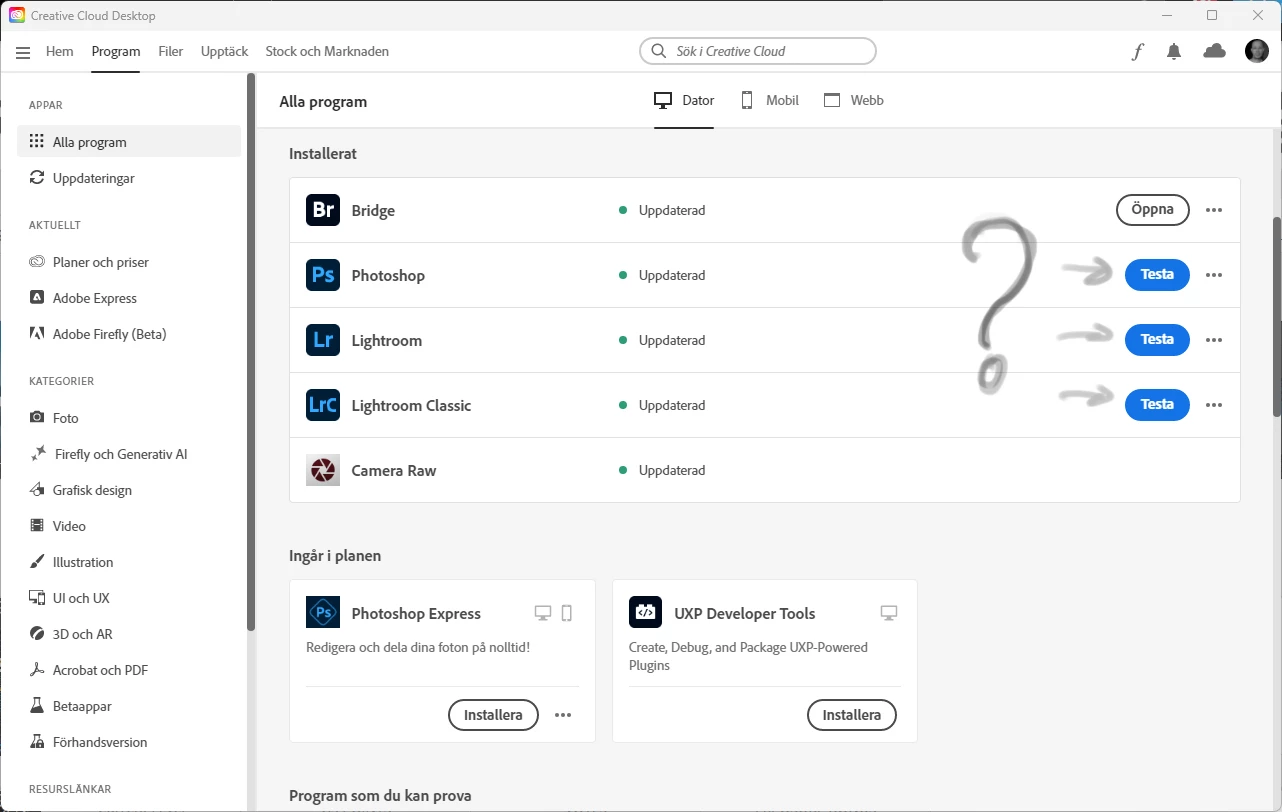Image resolution: width=1282 pixels, height=812 pixels.
Task: Select the Program tab
Action: point(116,51)
